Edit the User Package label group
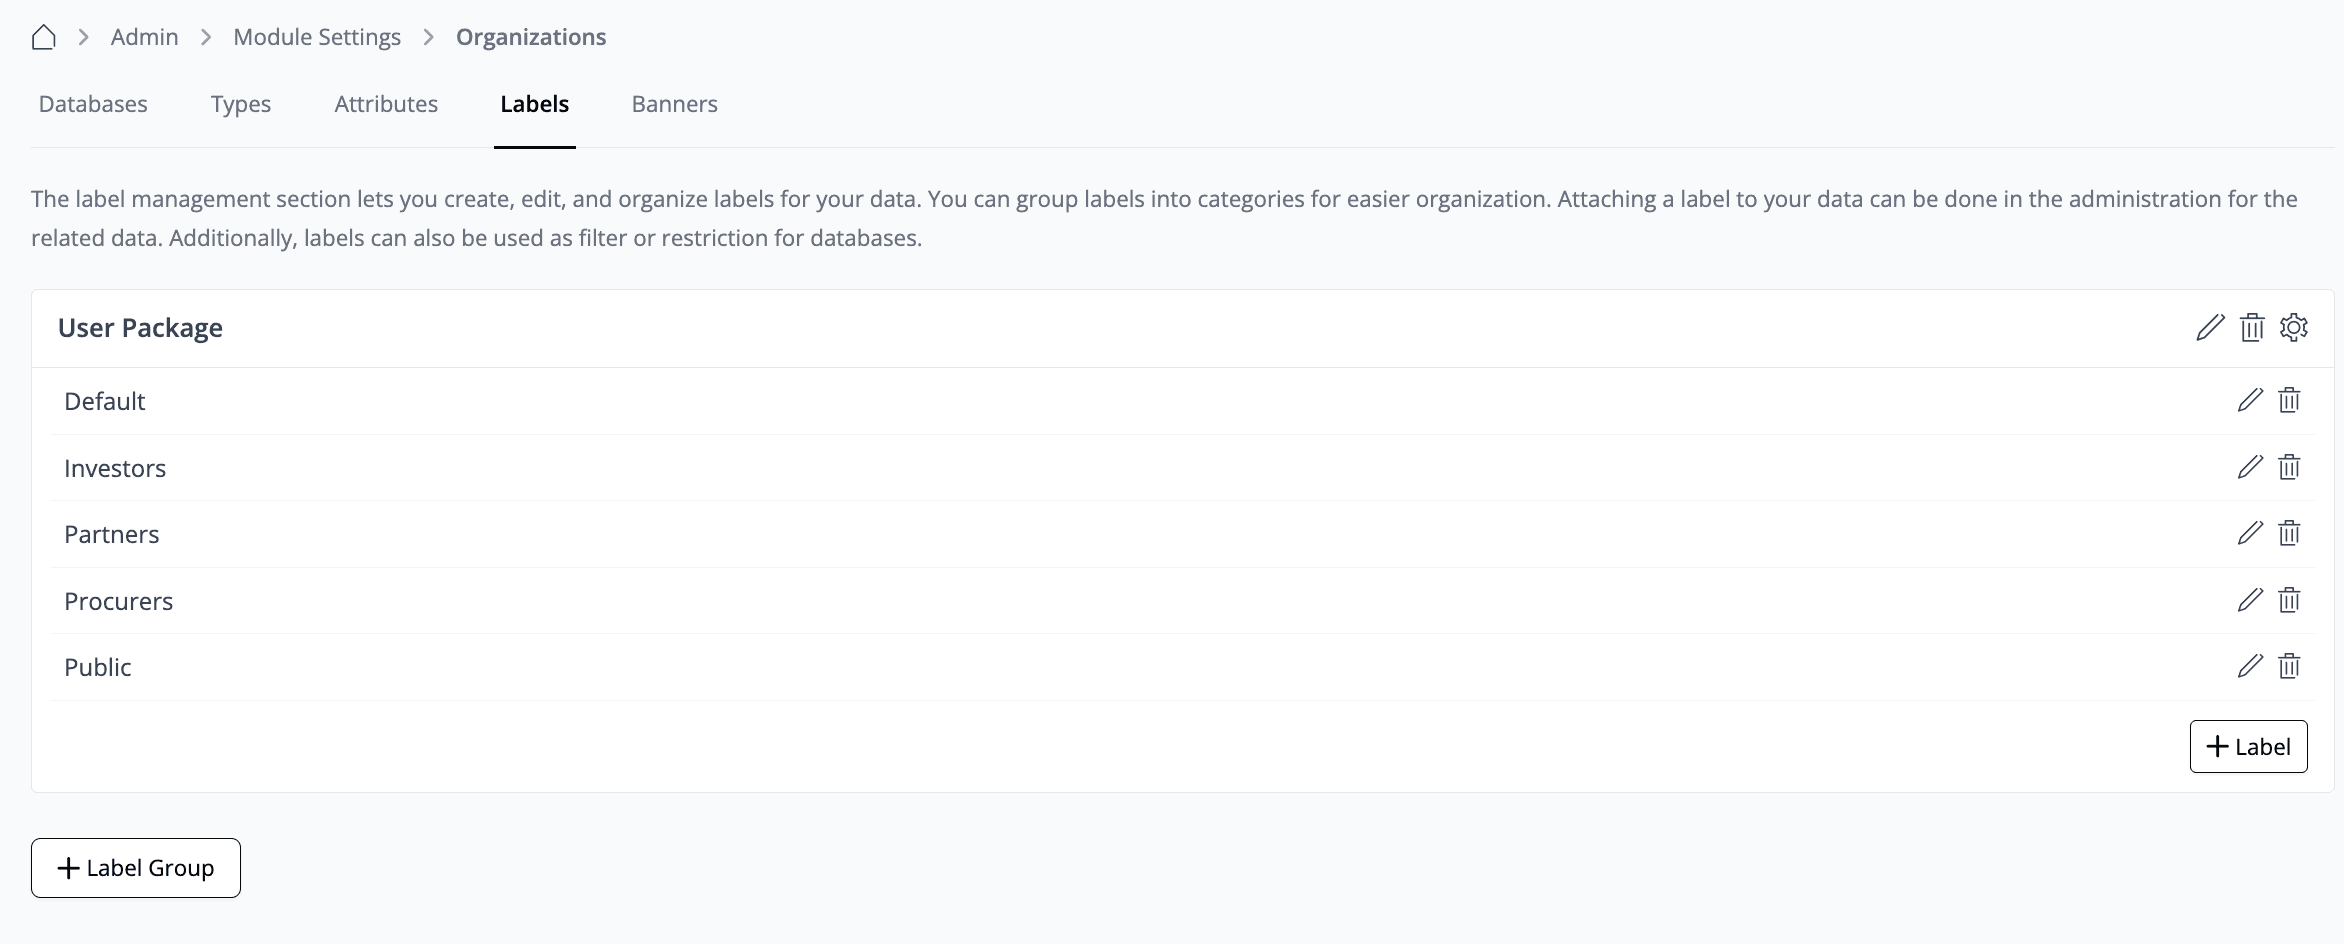 pos(2210,327)
